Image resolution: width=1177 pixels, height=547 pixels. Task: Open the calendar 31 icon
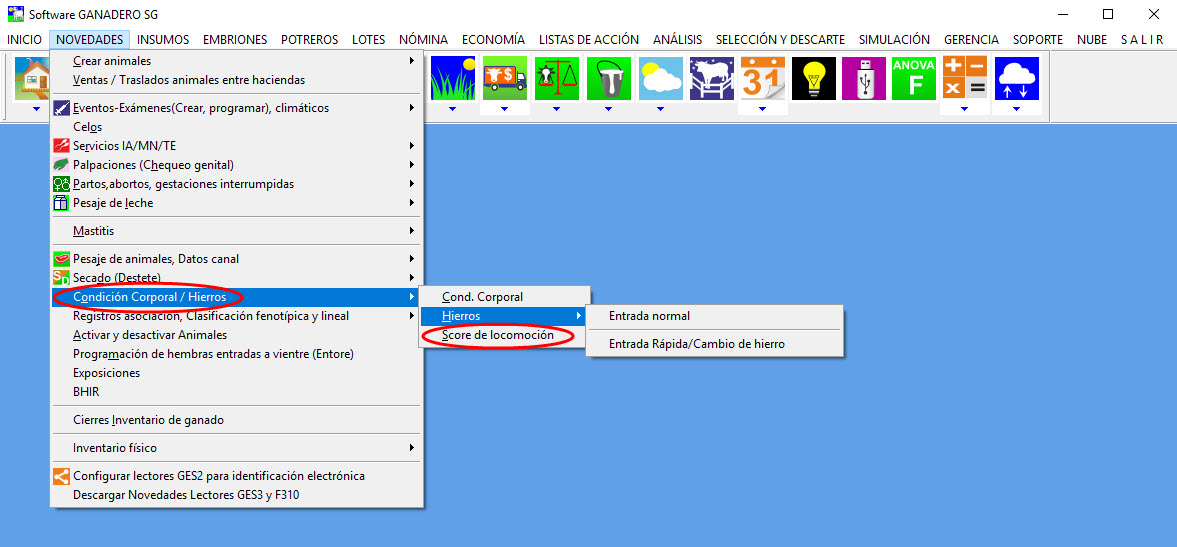(x=762, y=78)
